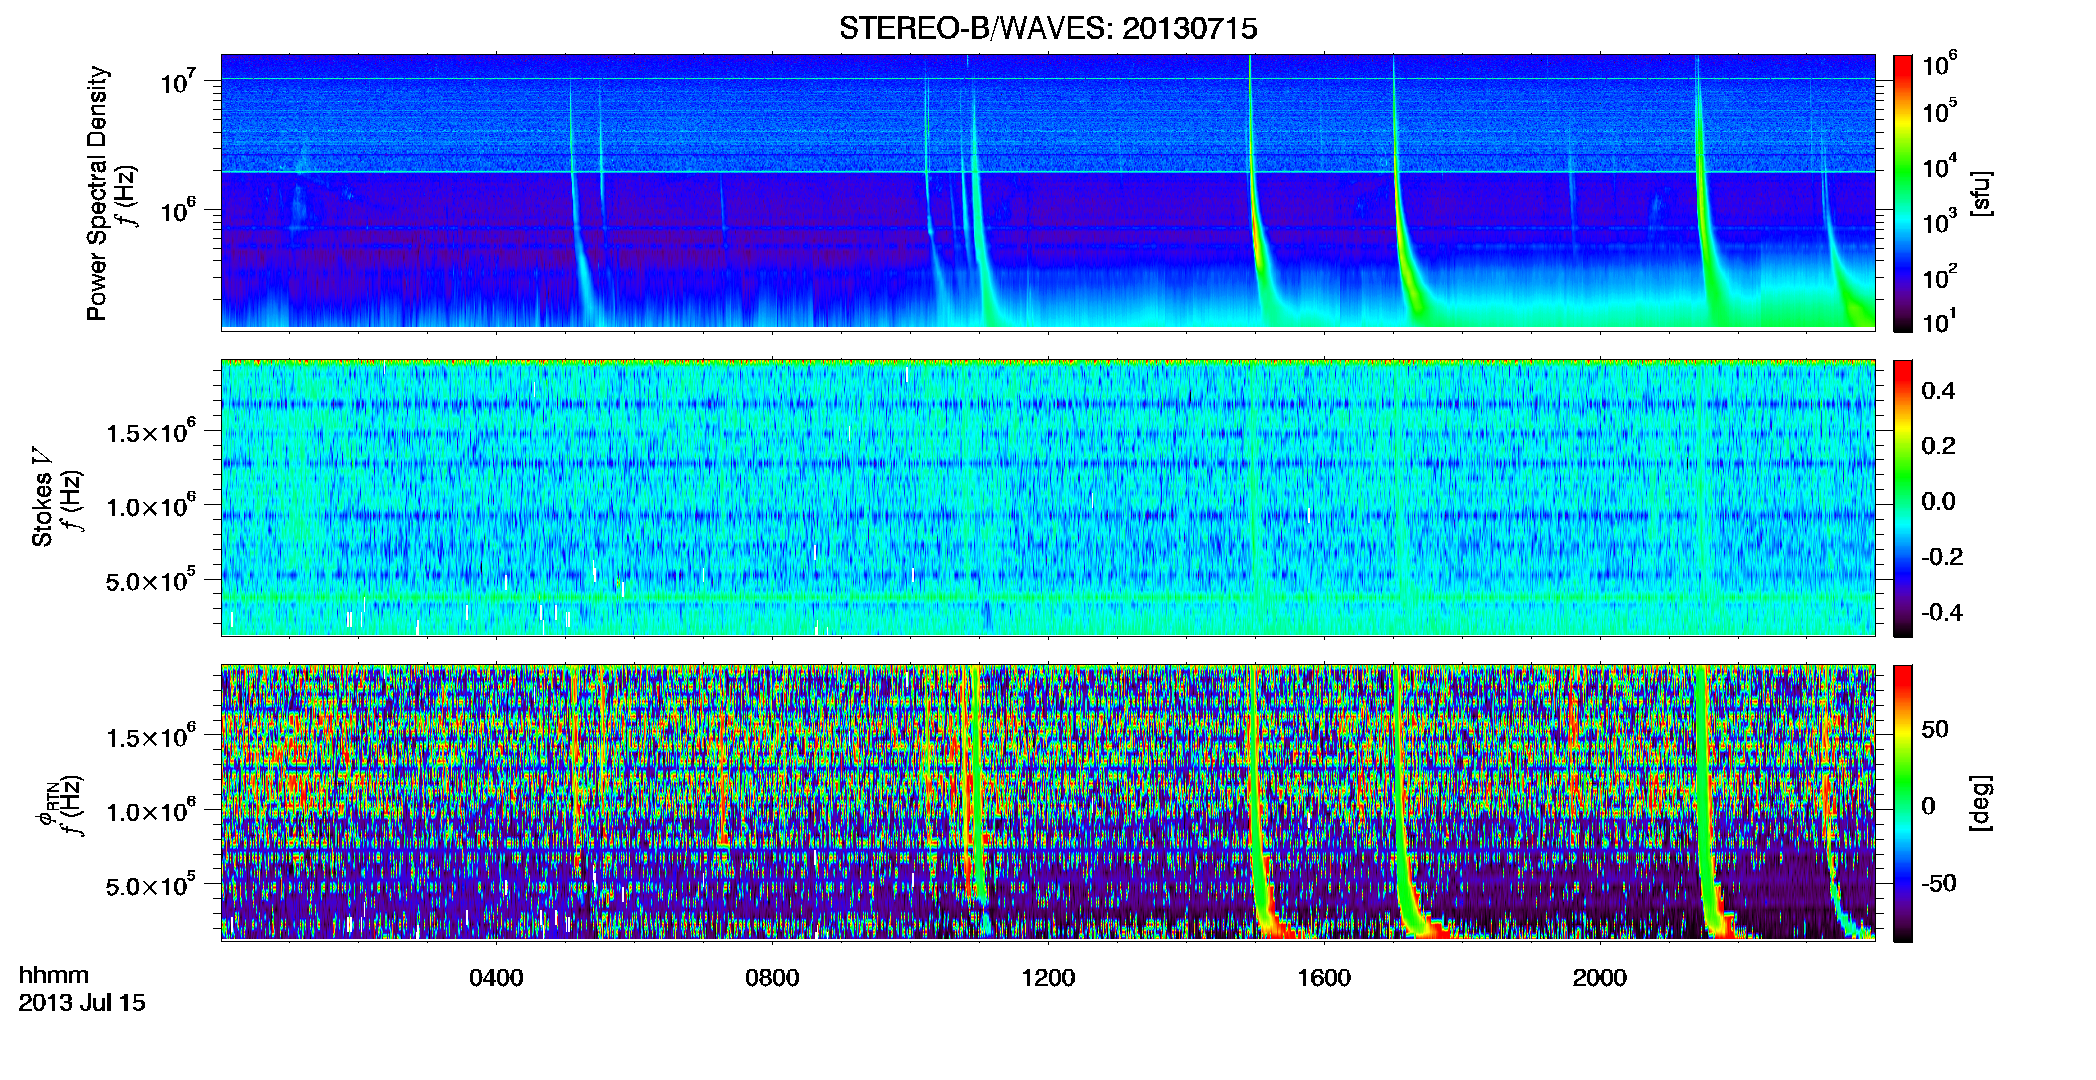Click the power spectral density colorbar
Image resolution: width=2096 pixels, height=1080 pixels.
click(1903, 193)
